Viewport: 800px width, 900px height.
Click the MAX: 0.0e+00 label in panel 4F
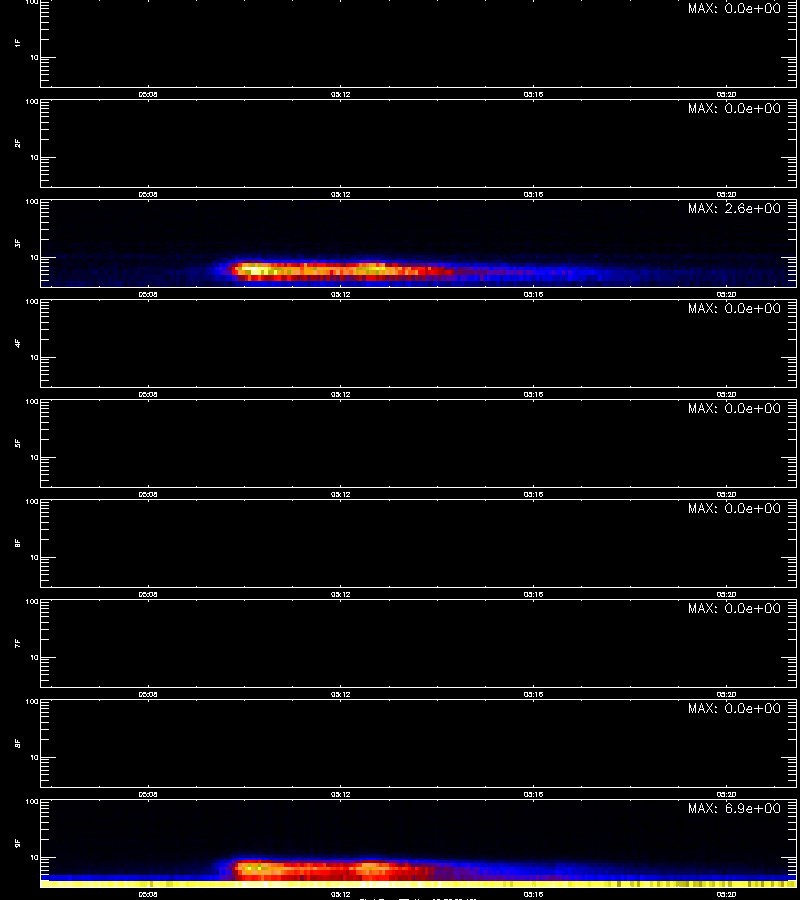[734, 308]
